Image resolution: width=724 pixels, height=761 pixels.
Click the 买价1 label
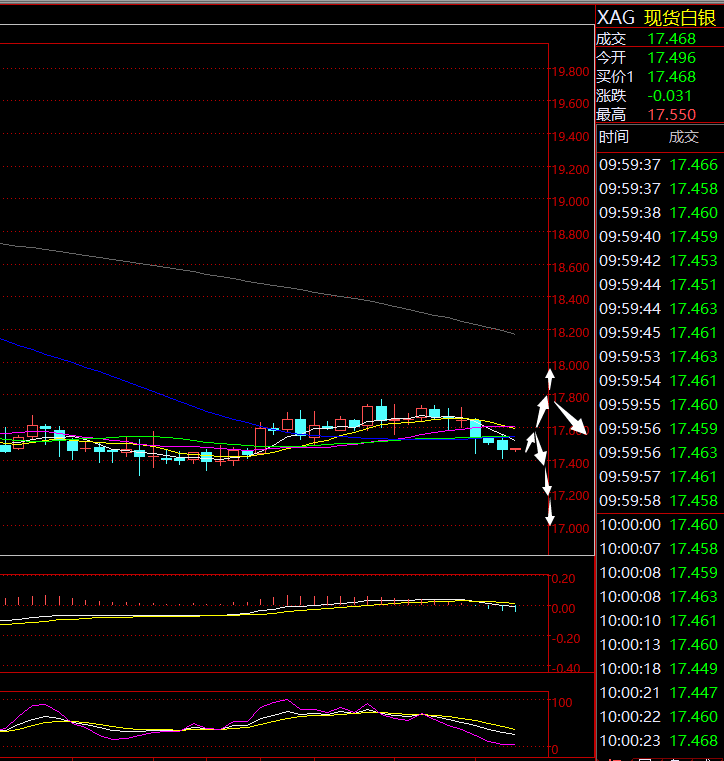click(x=615, y=77)
